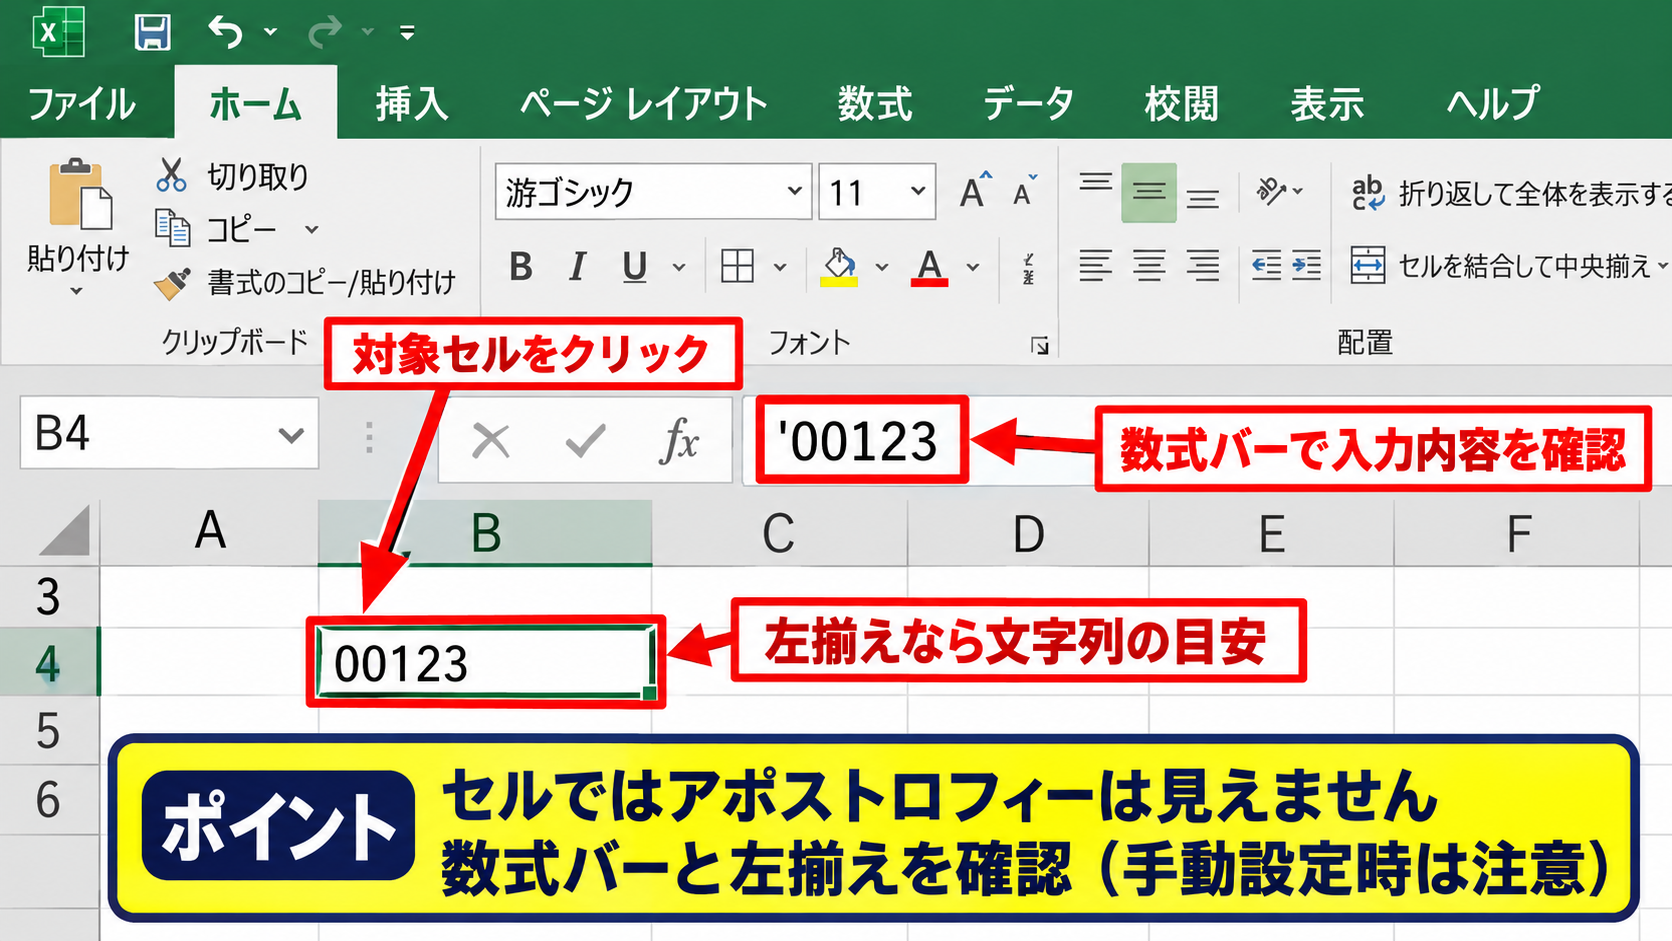Expand the コピー dropdown arrow
Screen dimensions: 1672x941
pos(312,230)
